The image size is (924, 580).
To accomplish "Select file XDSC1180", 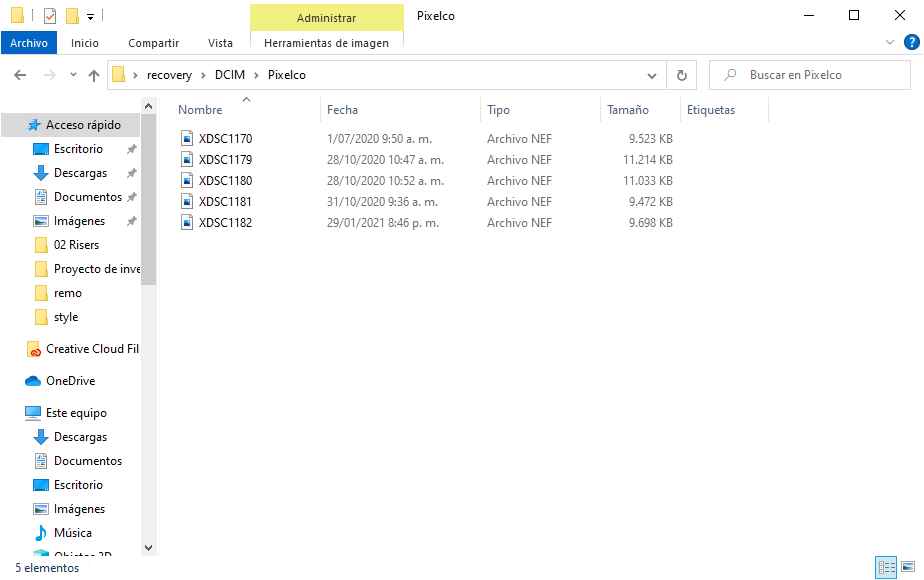I will pos(226,180).
